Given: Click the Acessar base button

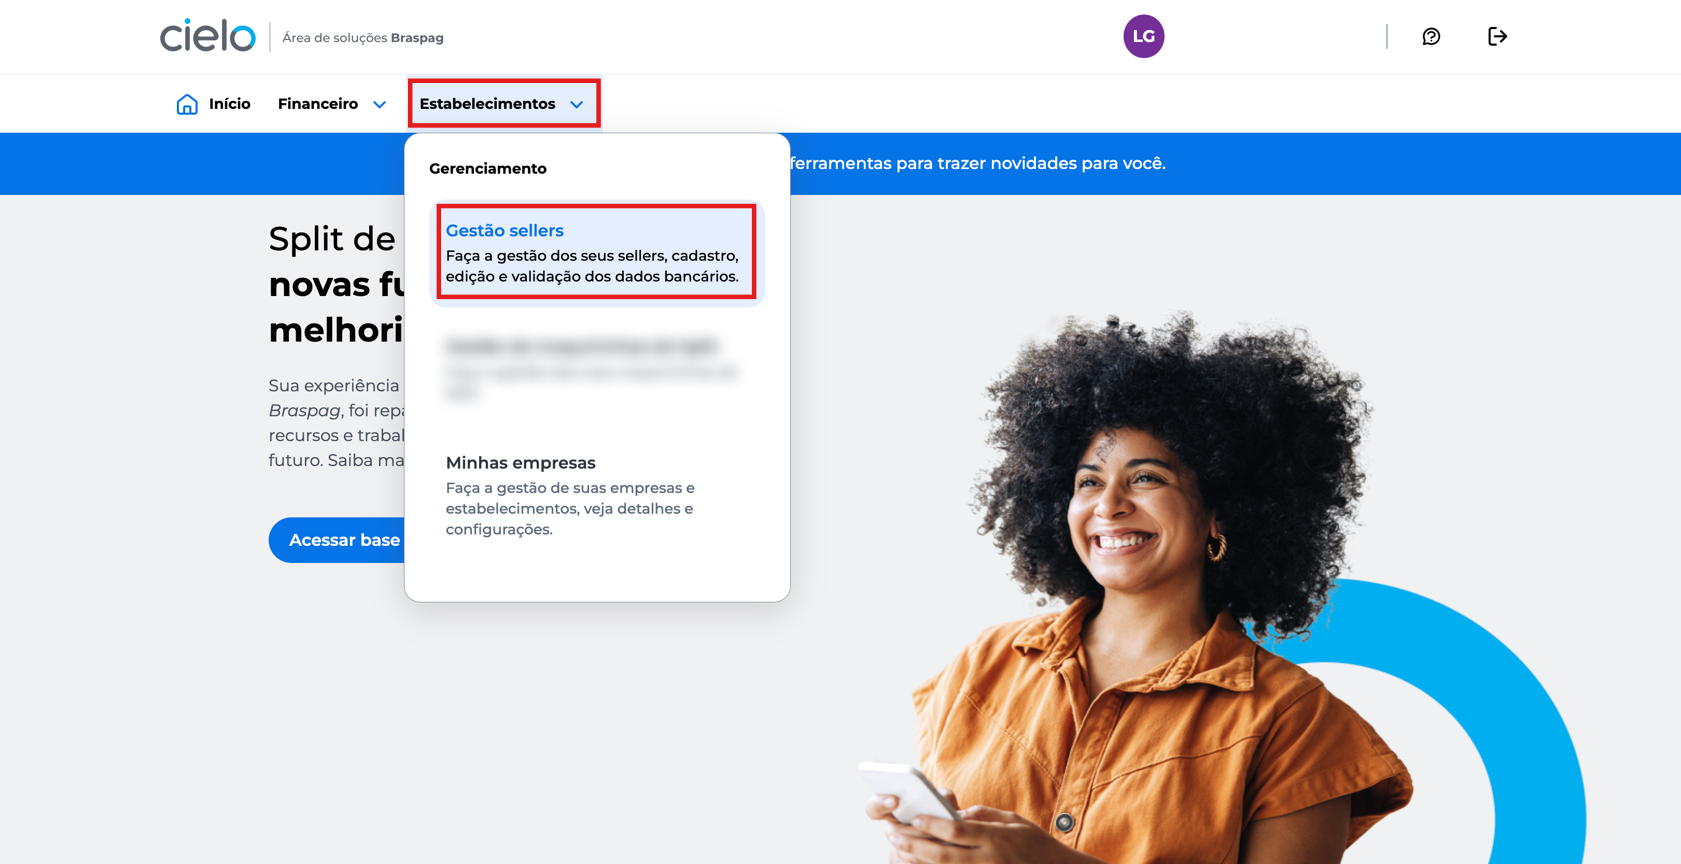Looking at the screenshot, I should (x=337, y=540).
